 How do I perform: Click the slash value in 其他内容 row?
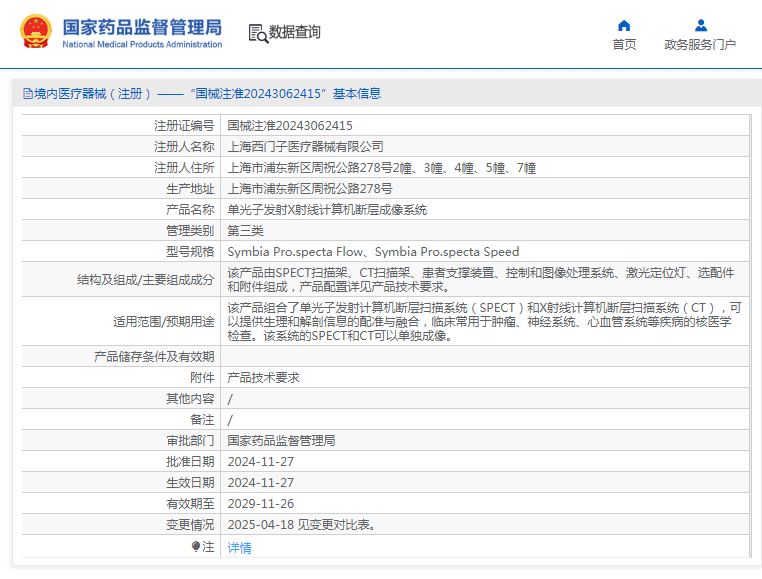[230, 399]
